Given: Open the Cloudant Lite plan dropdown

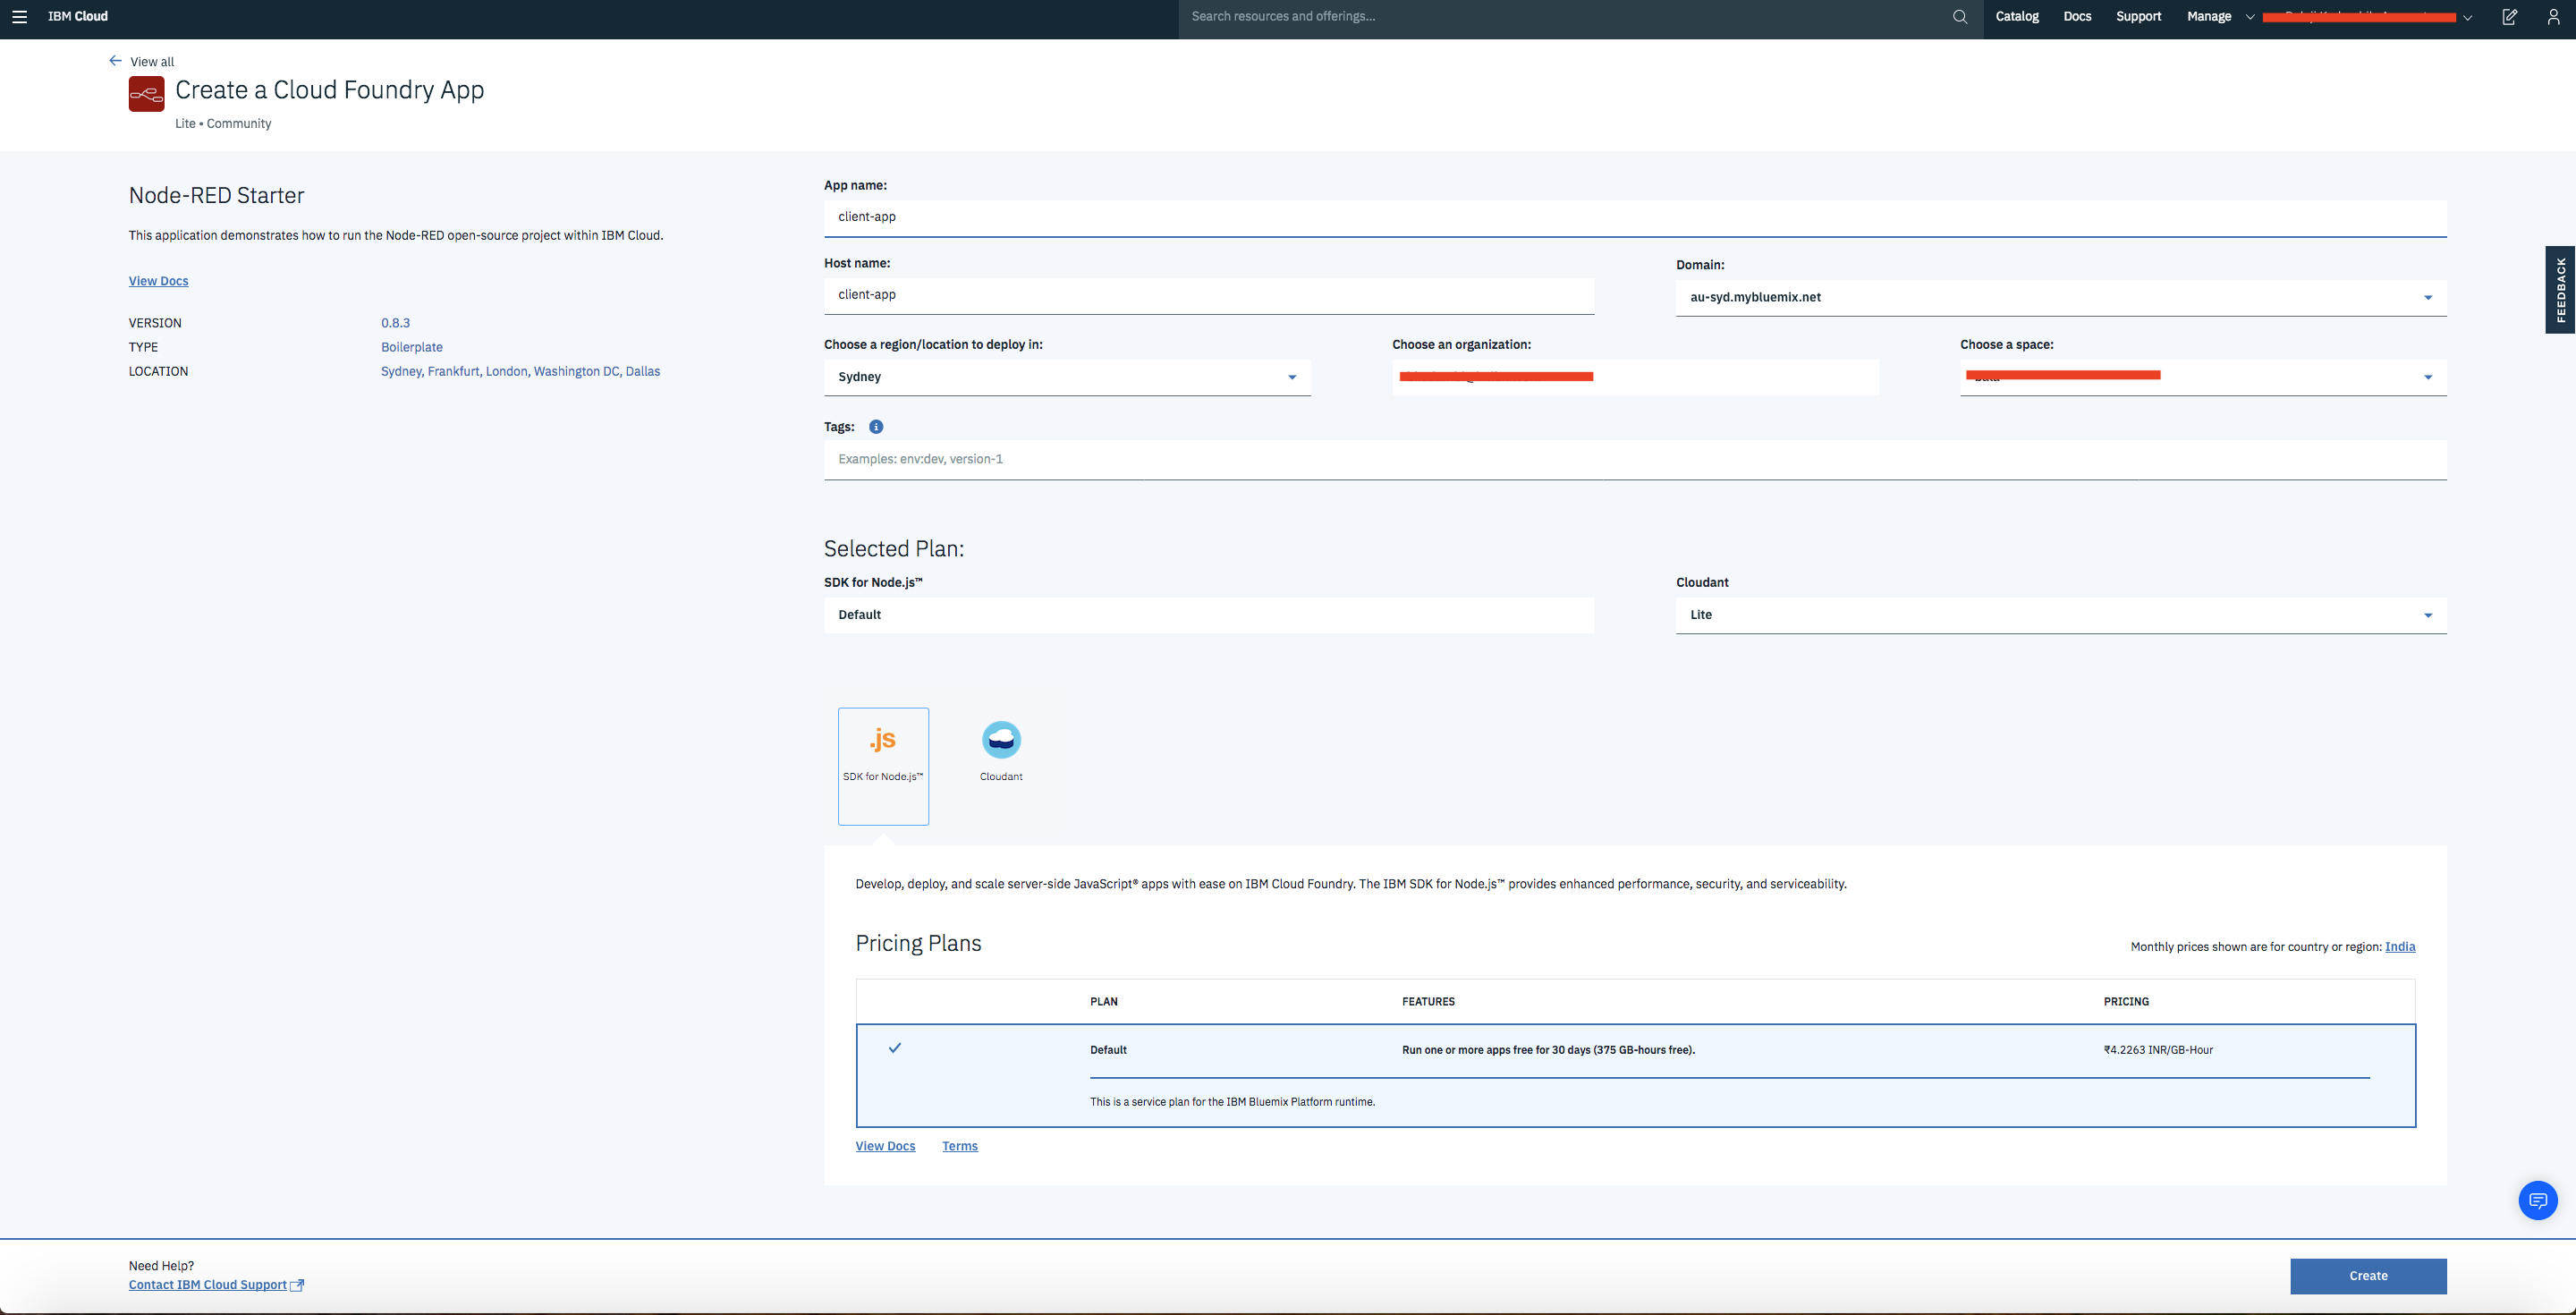Looking at the screenshot, I should (2061, 615).
